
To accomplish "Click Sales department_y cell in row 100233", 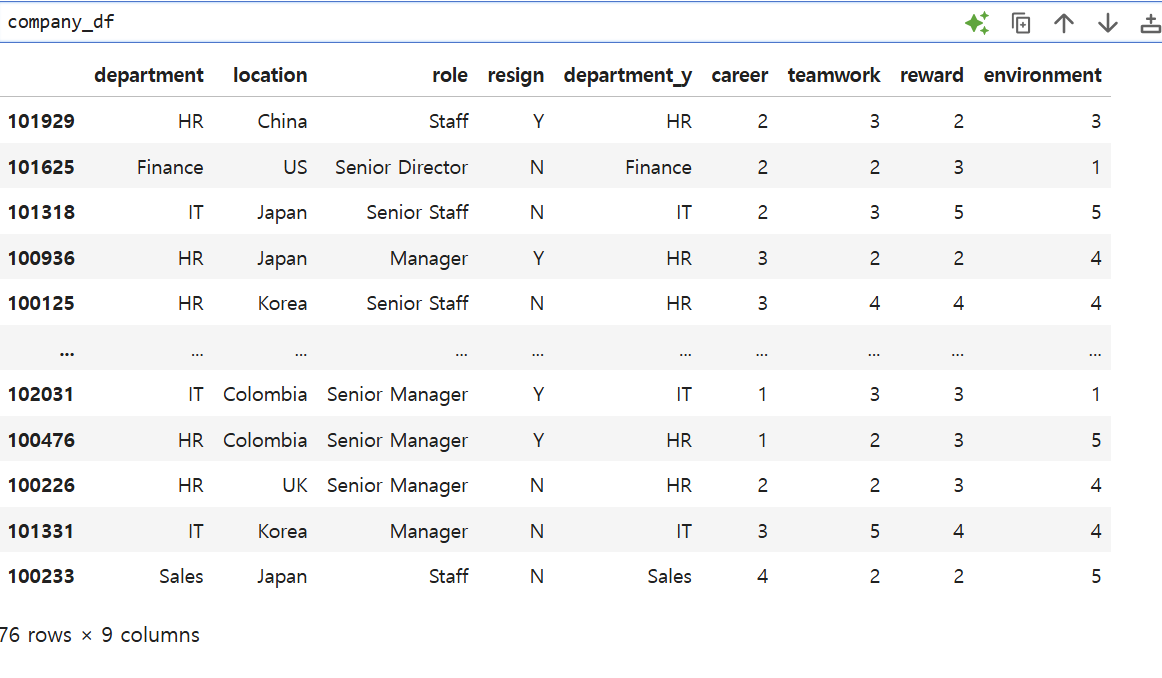I will [x=669, y=577].
